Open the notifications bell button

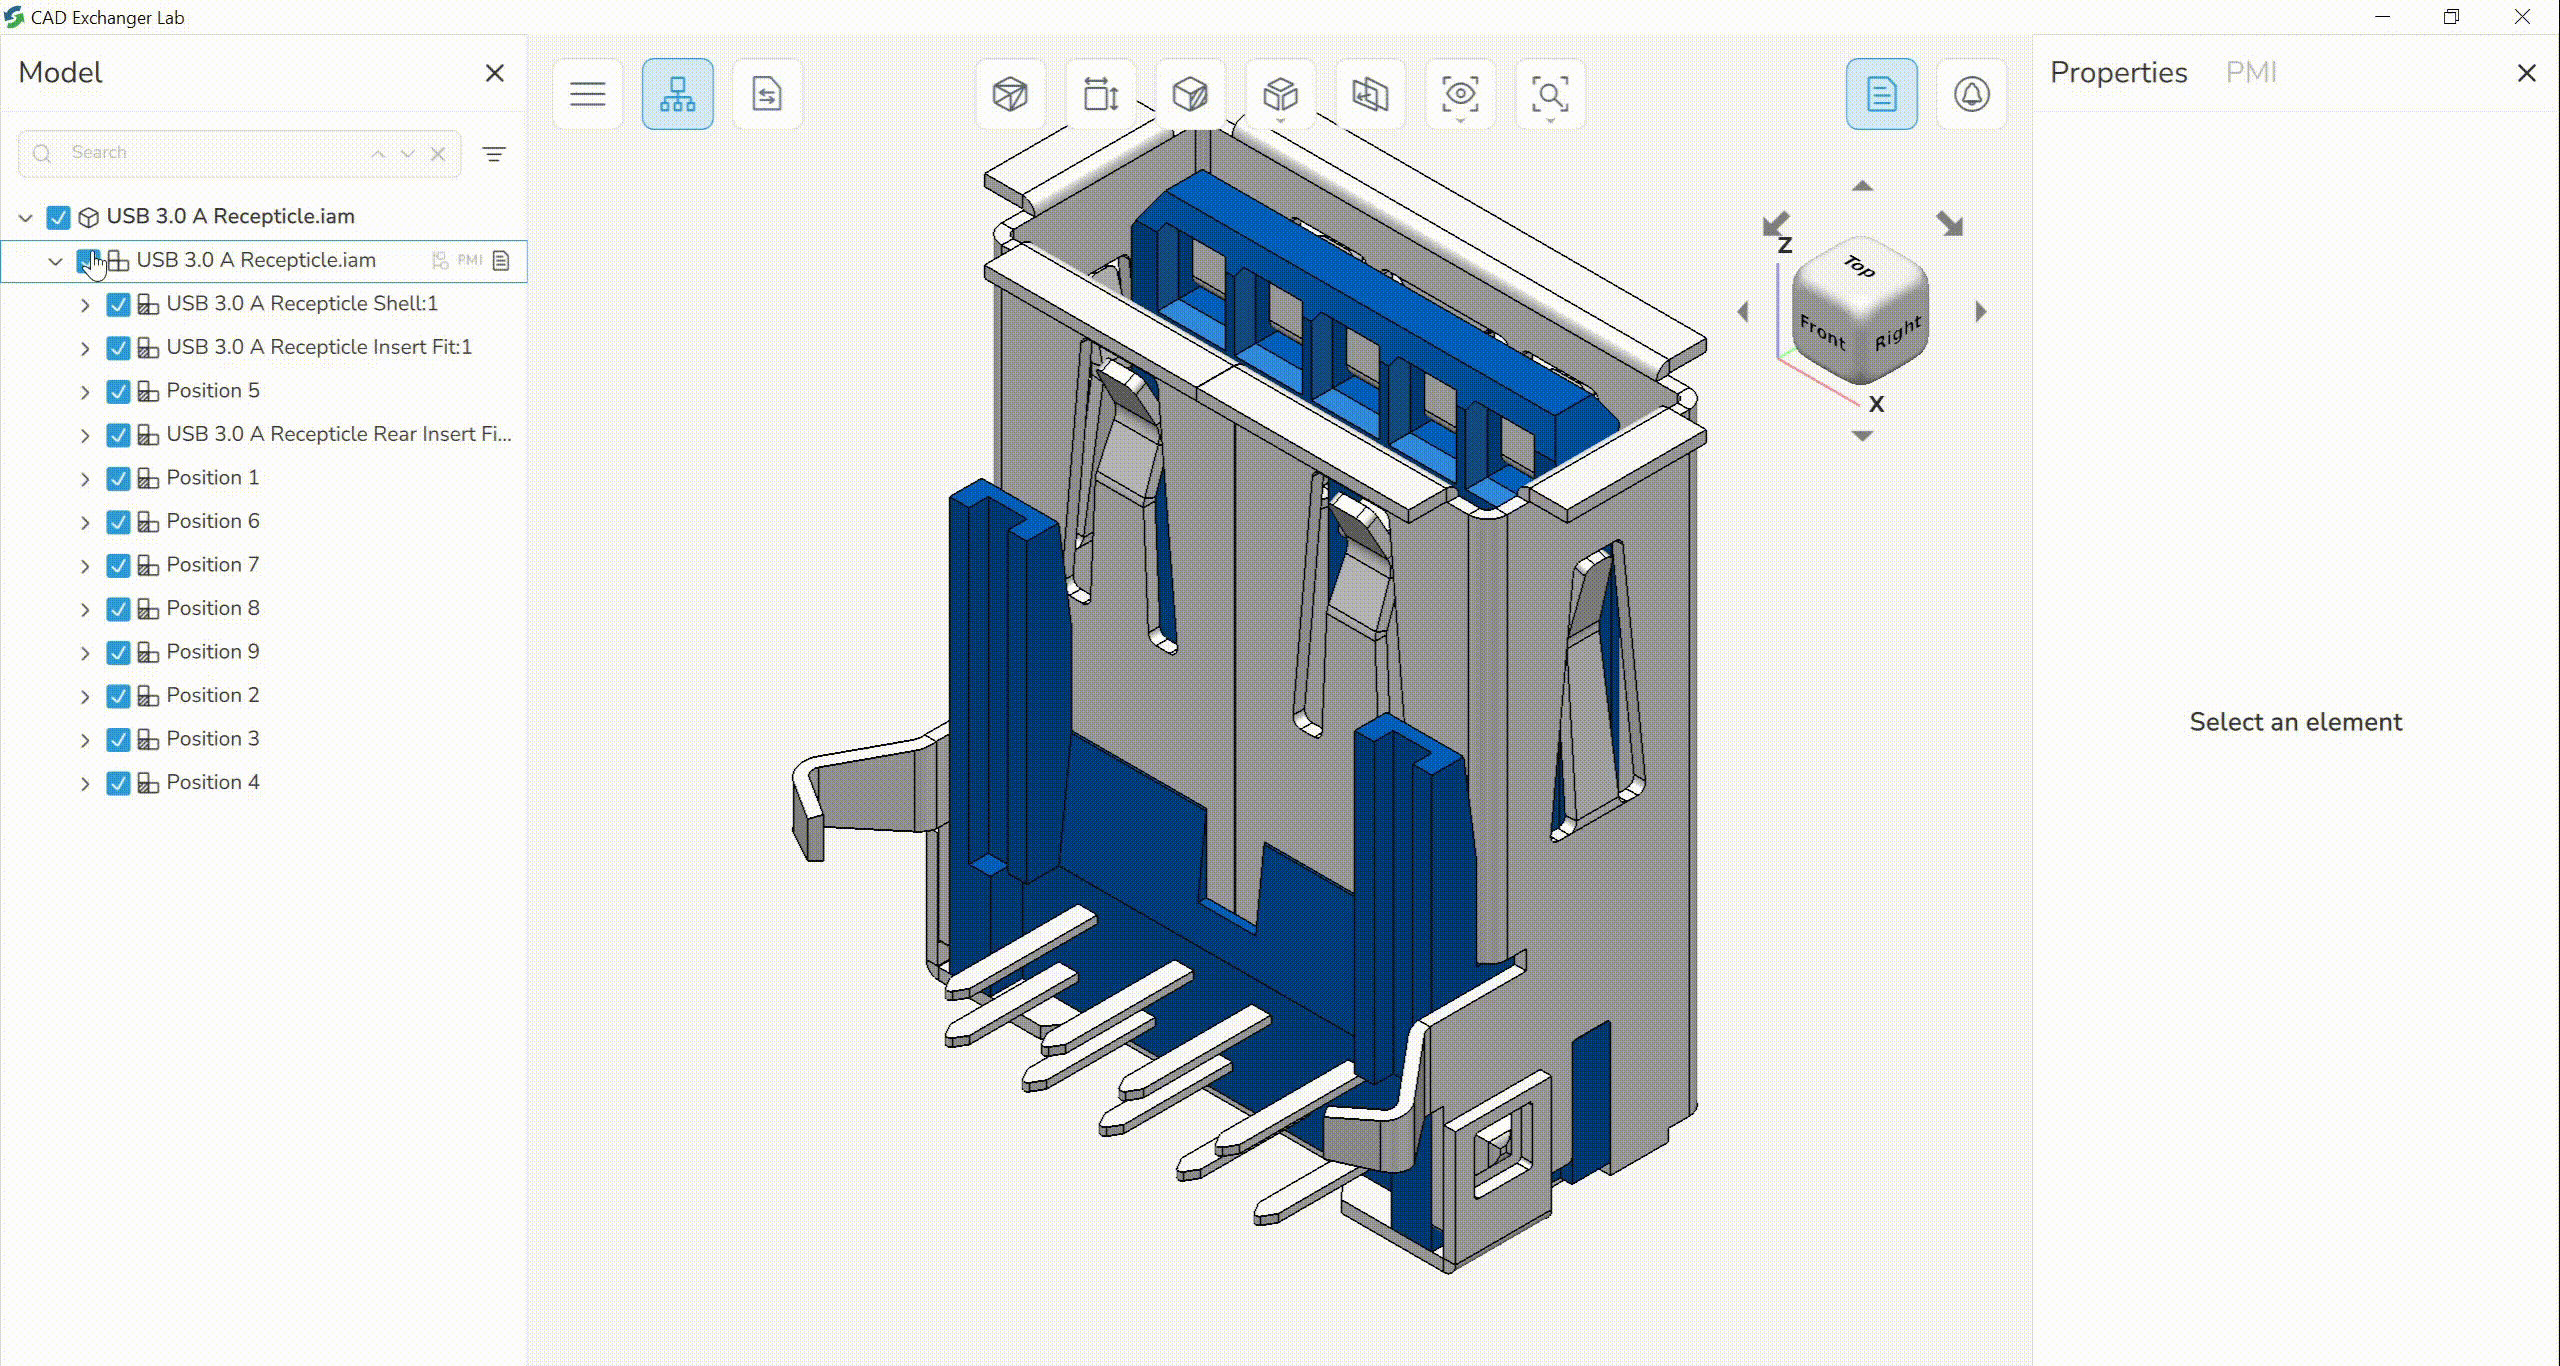click(1971, 94)
